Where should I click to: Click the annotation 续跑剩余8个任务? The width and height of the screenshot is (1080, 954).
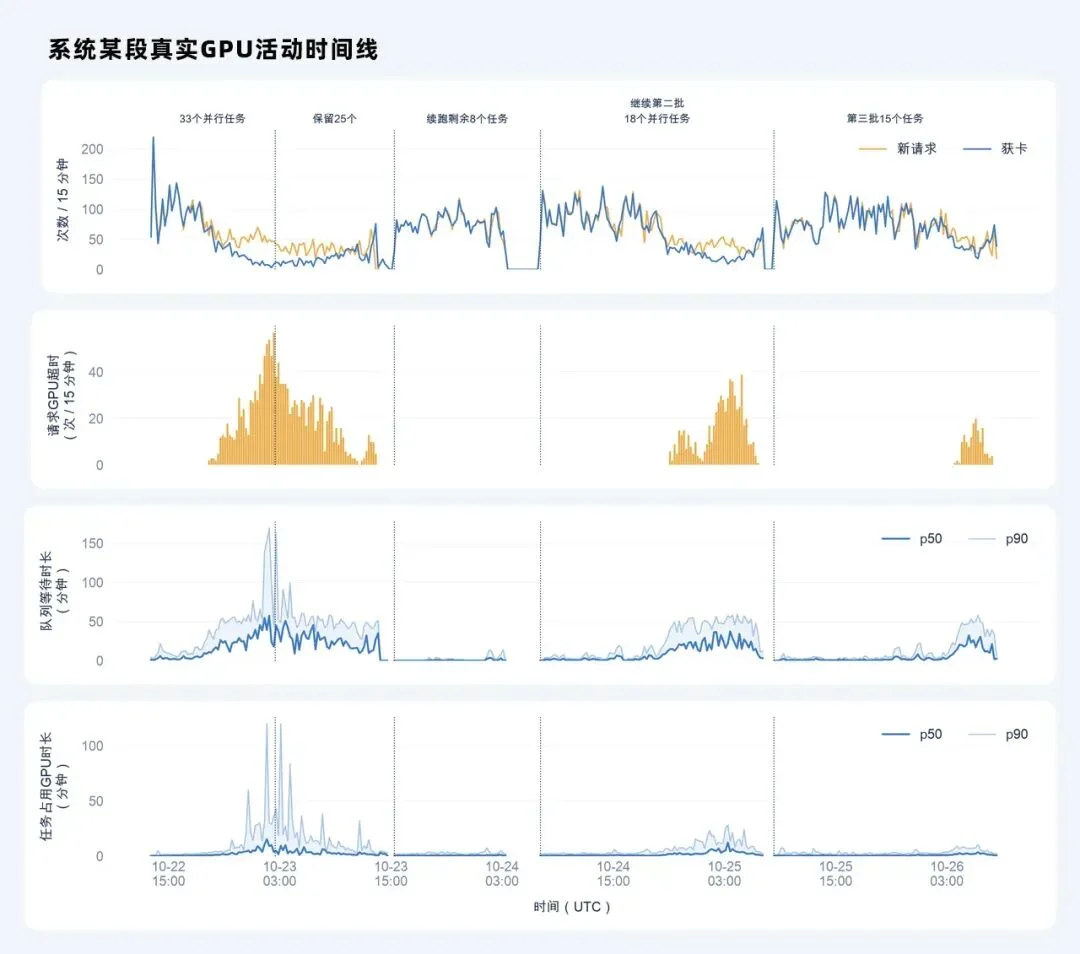click(467, 118)
